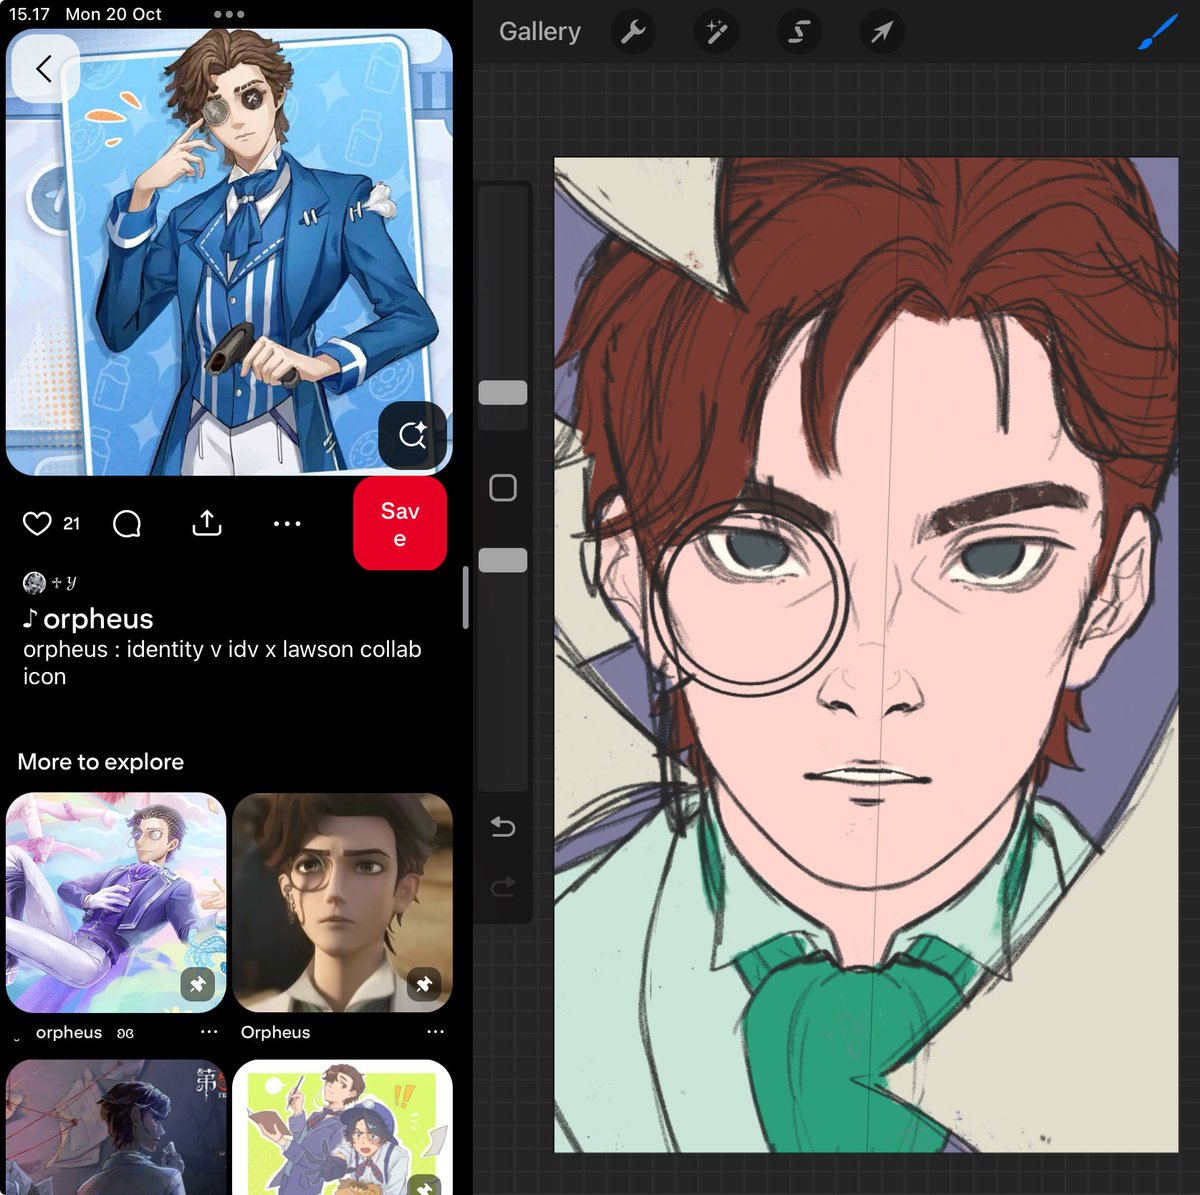The height and width of the screenshot is (1195, 1200).
Task: Open the Procreate Gallery
Action: pyautogui.click(x=539, y=32)
